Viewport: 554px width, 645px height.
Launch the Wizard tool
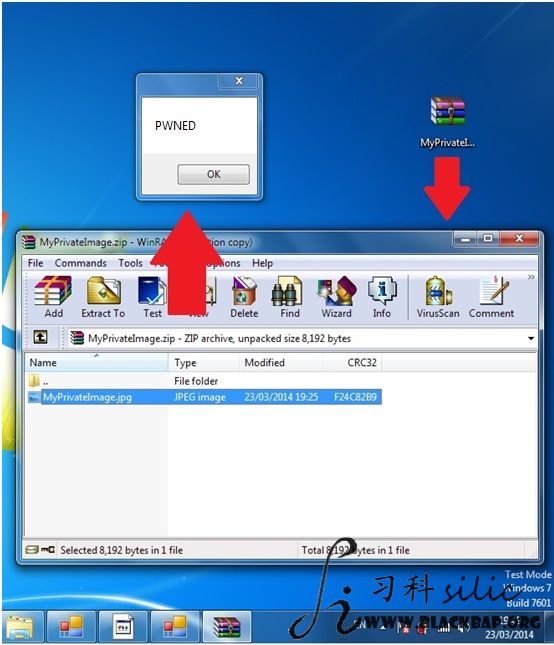tap(336, 297)
